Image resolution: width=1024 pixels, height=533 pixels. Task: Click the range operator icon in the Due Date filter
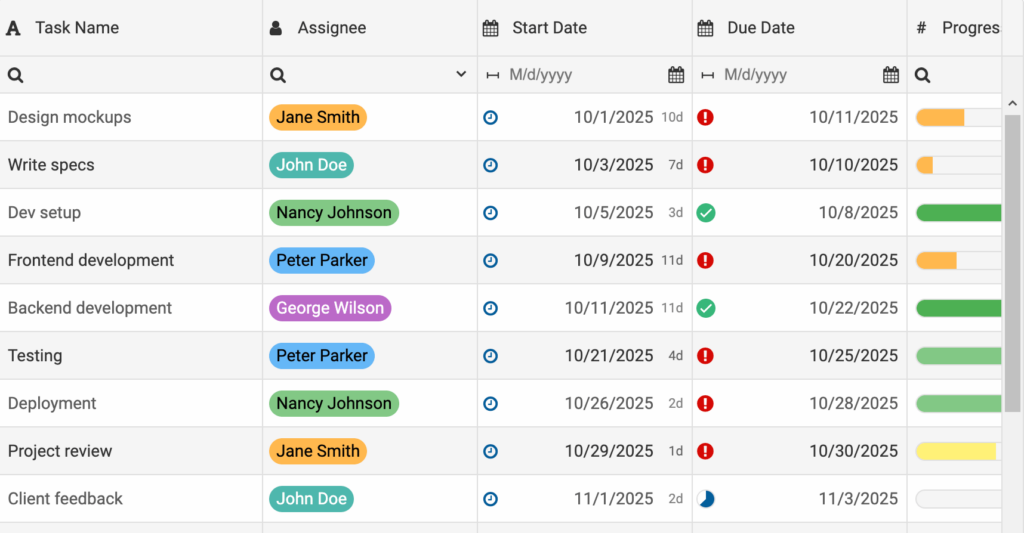click(x=707, y=75)
